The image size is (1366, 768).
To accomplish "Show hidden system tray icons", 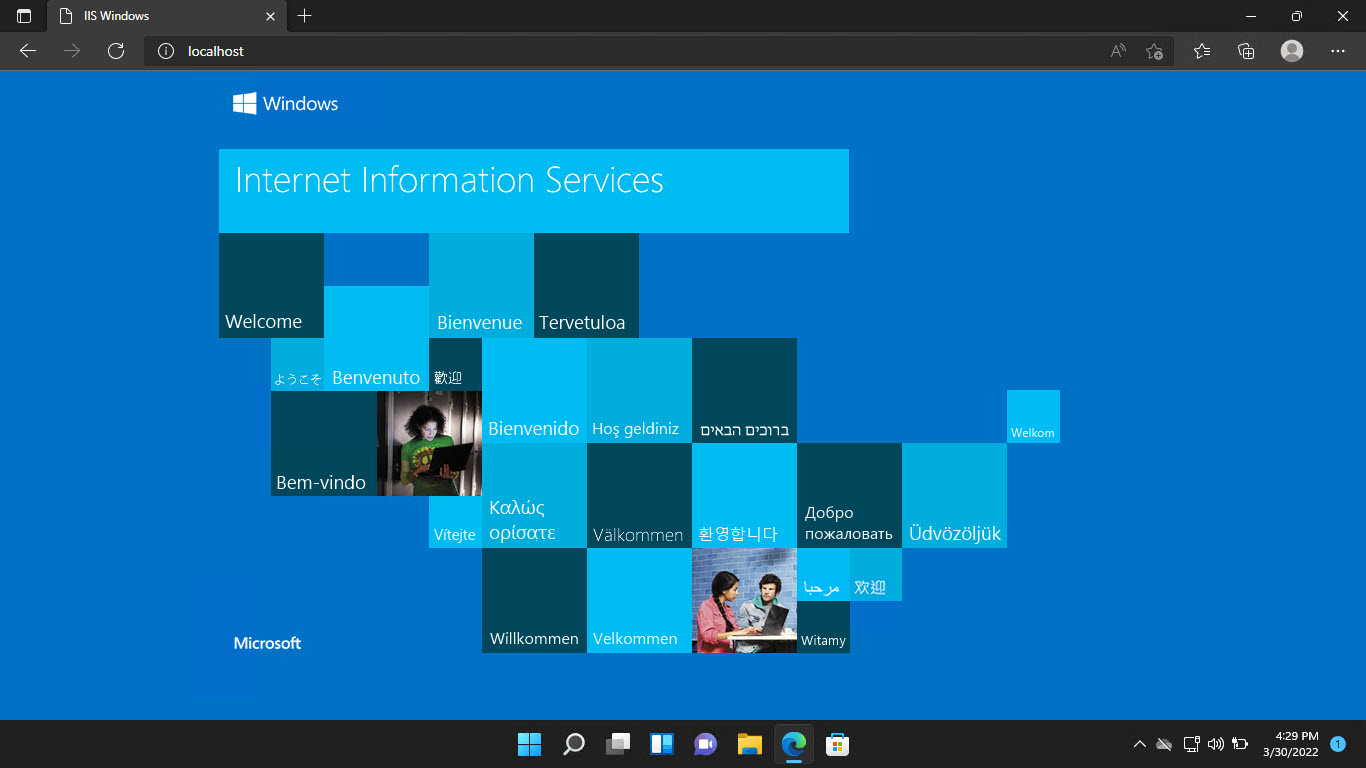I will [x=1139, y=744].
